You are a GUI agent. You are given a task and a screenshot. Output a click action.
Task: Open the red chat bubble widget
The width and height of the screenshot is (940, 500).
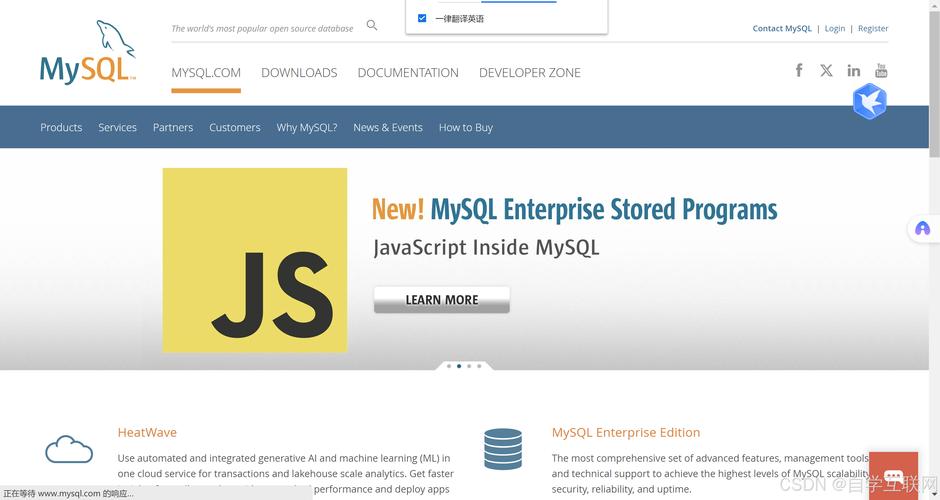(893, 477)
